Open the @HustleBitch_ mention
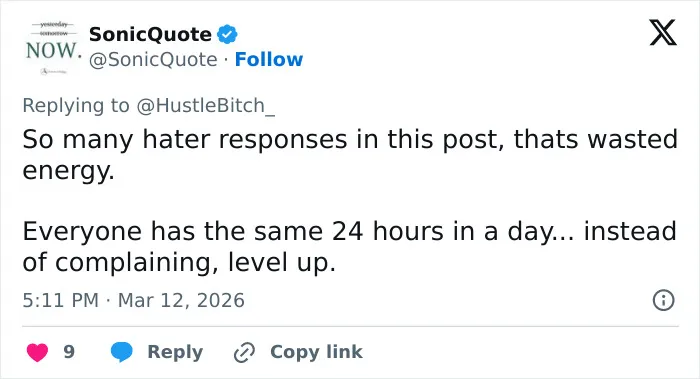 [205, 106]
